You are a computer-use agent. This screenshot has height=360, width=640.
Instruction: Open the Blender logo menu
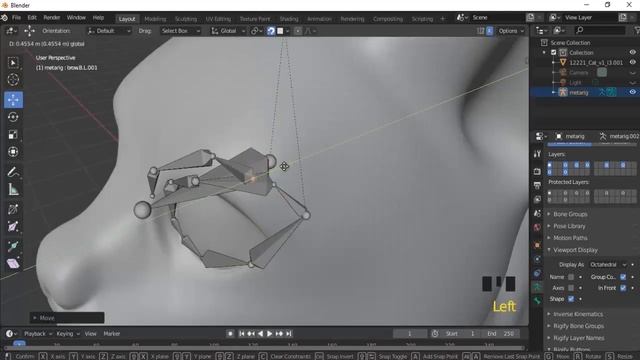4,18
